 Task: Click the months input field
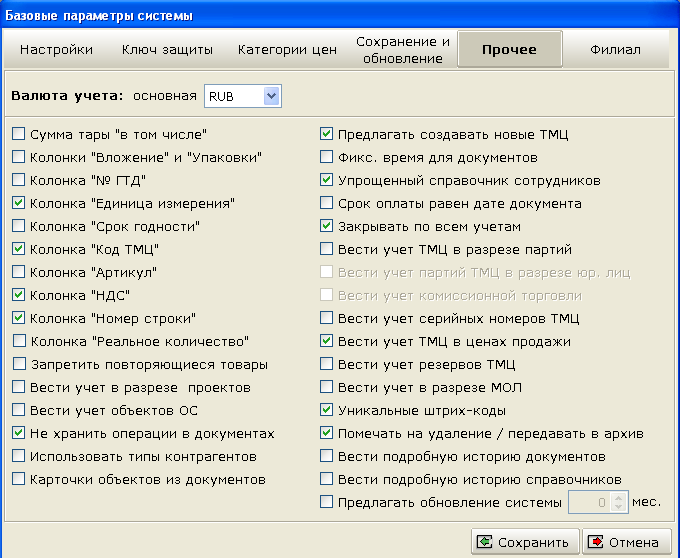click(x=590, y=503)
